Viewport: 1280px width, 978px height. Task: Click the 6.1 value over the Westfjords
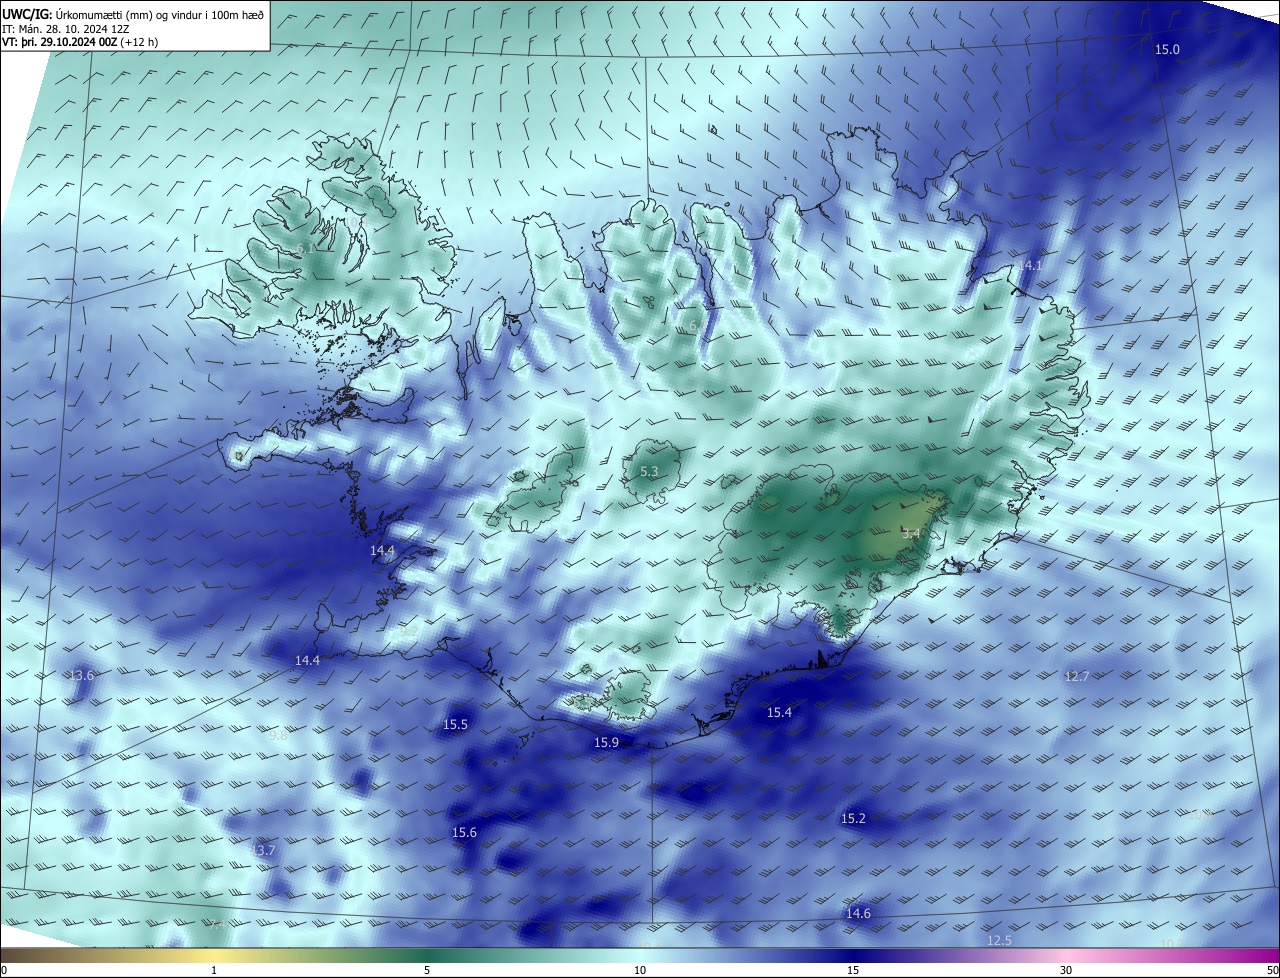tap(305, 247)
